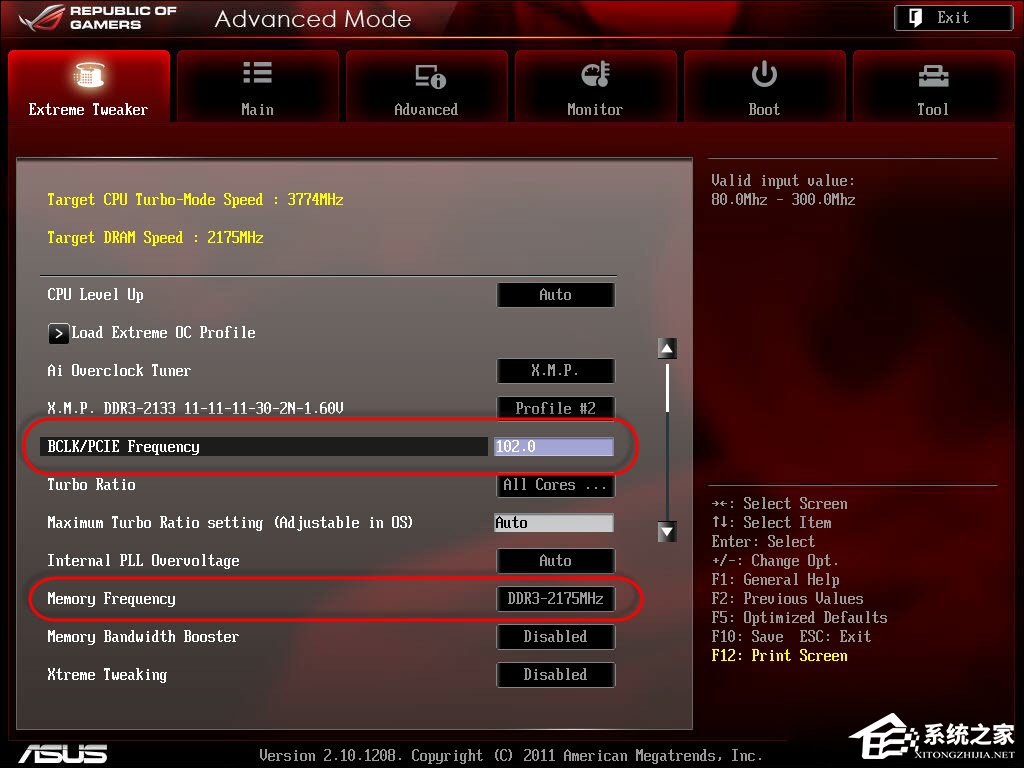Go to the Monitor tab

pos(595,86)
